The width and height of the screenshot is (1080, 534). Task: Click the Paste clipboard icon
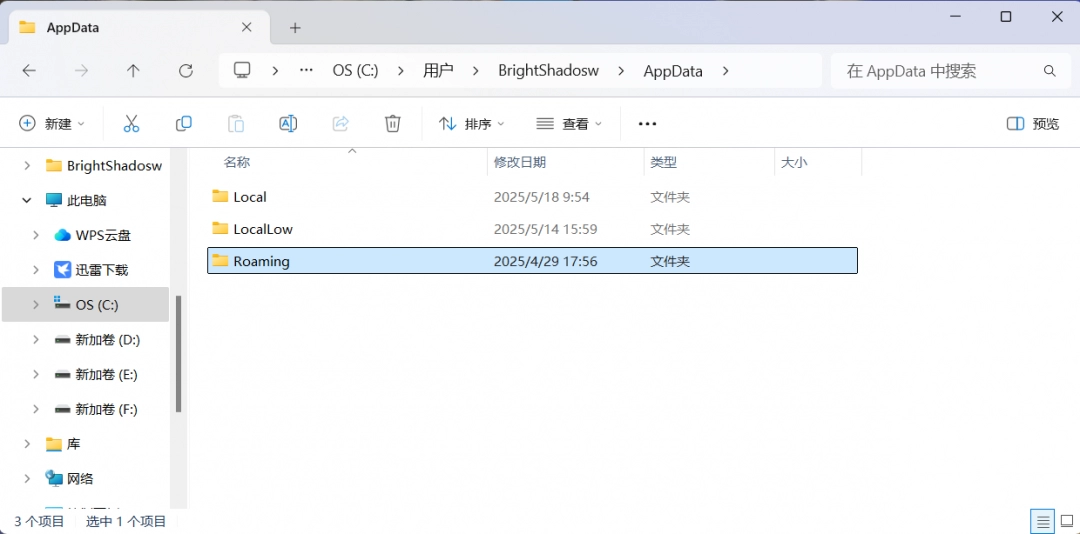(236, 123)
